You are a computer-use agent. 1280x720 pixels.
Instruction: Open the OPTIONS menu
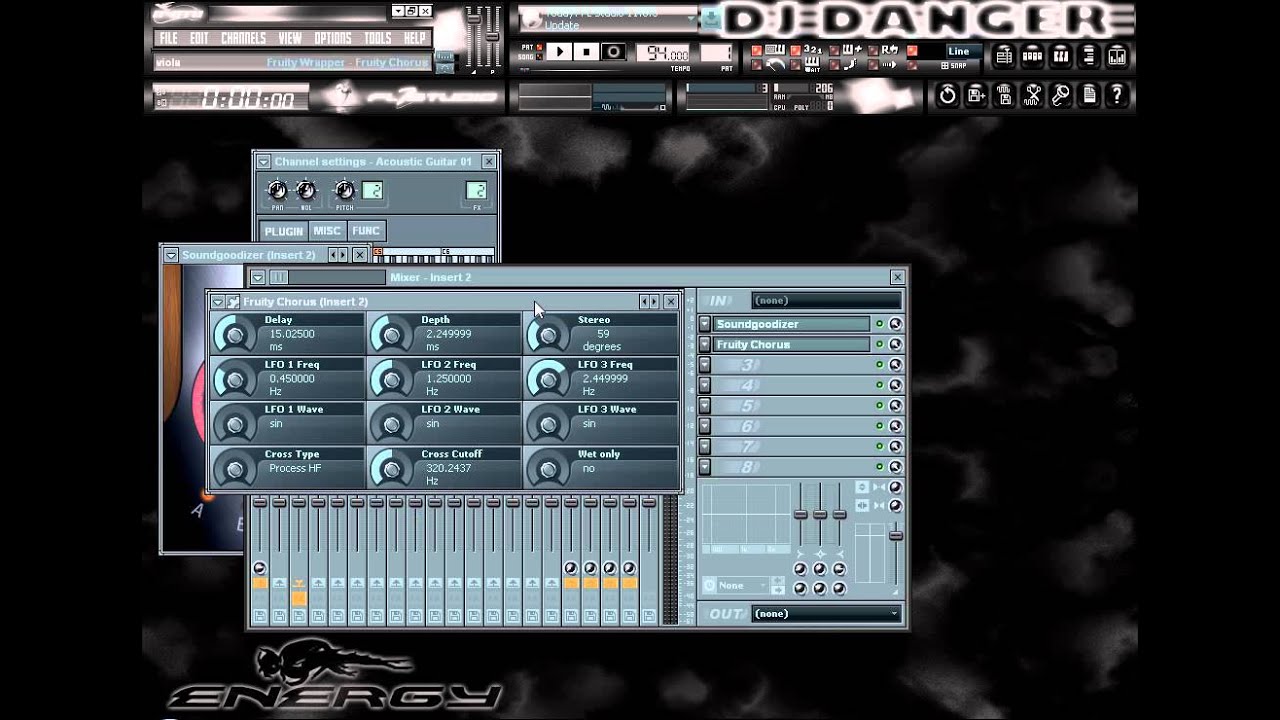(333, 38)
